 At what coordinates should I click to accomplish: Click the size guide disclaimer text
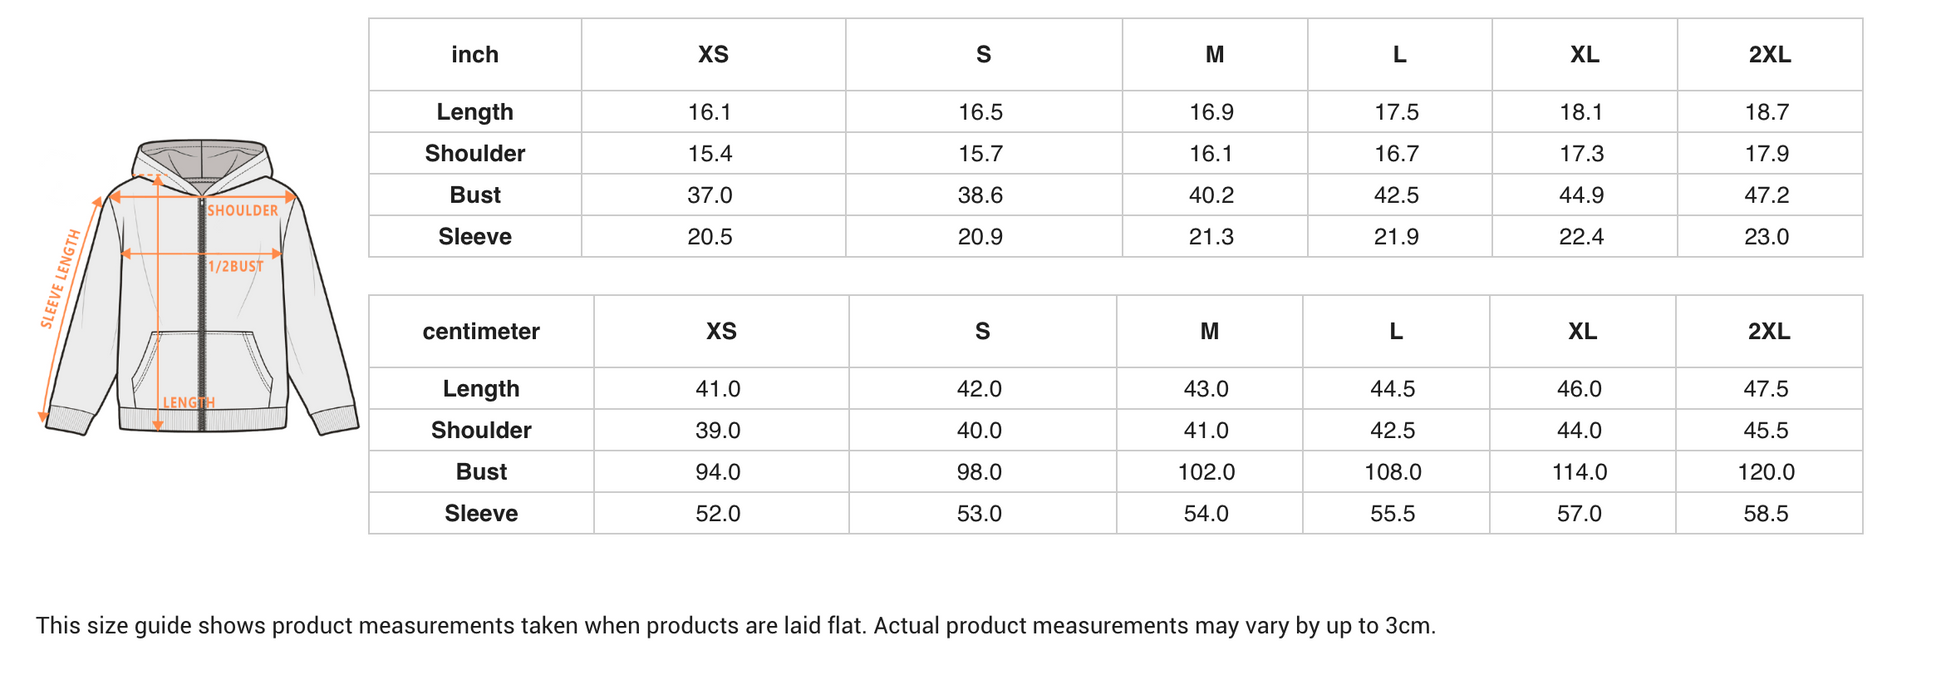[x=736, y=626]
